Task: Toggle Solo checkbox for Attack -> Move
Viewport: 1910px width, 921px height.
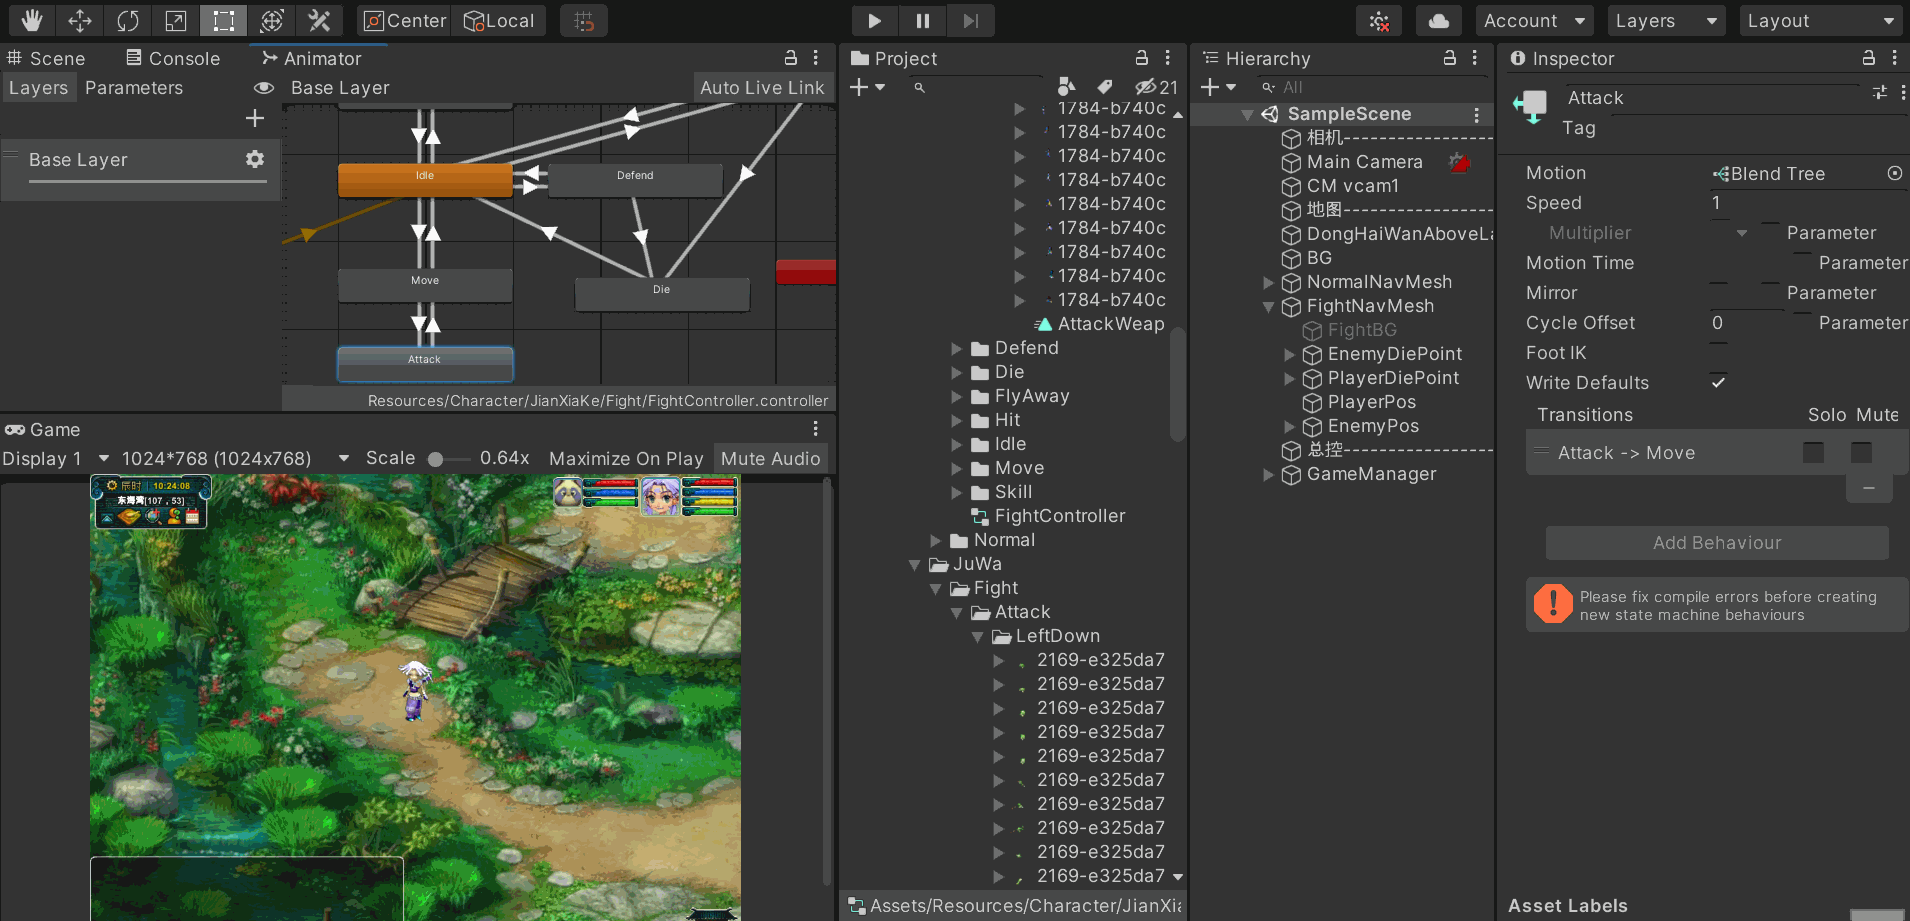Action: click(1813, 452)
